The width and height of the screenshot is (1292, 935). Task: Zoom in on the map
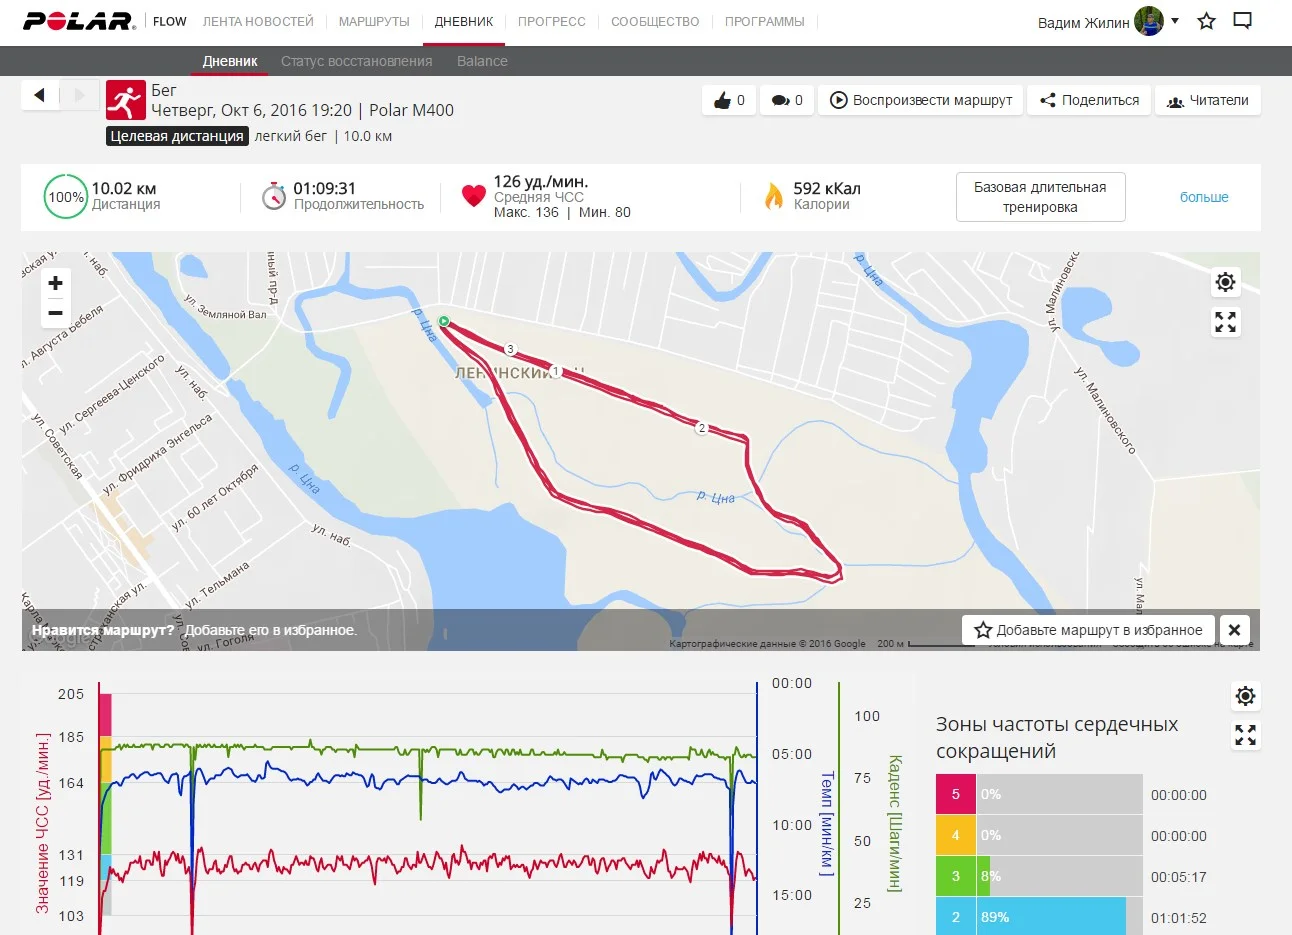pos(56,283)
